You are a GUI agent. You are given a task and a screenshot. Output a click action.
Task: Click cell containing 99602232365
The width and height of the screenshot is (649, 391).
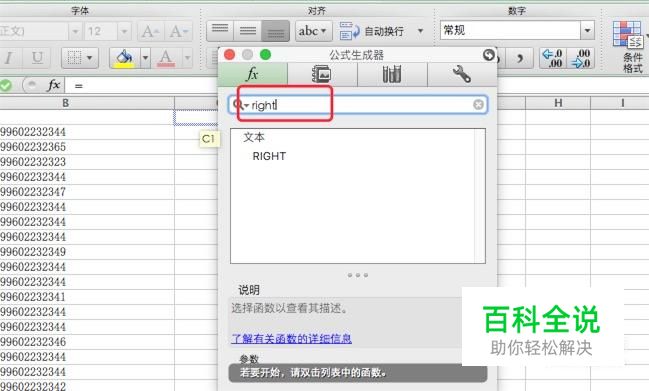coord(87,147)
